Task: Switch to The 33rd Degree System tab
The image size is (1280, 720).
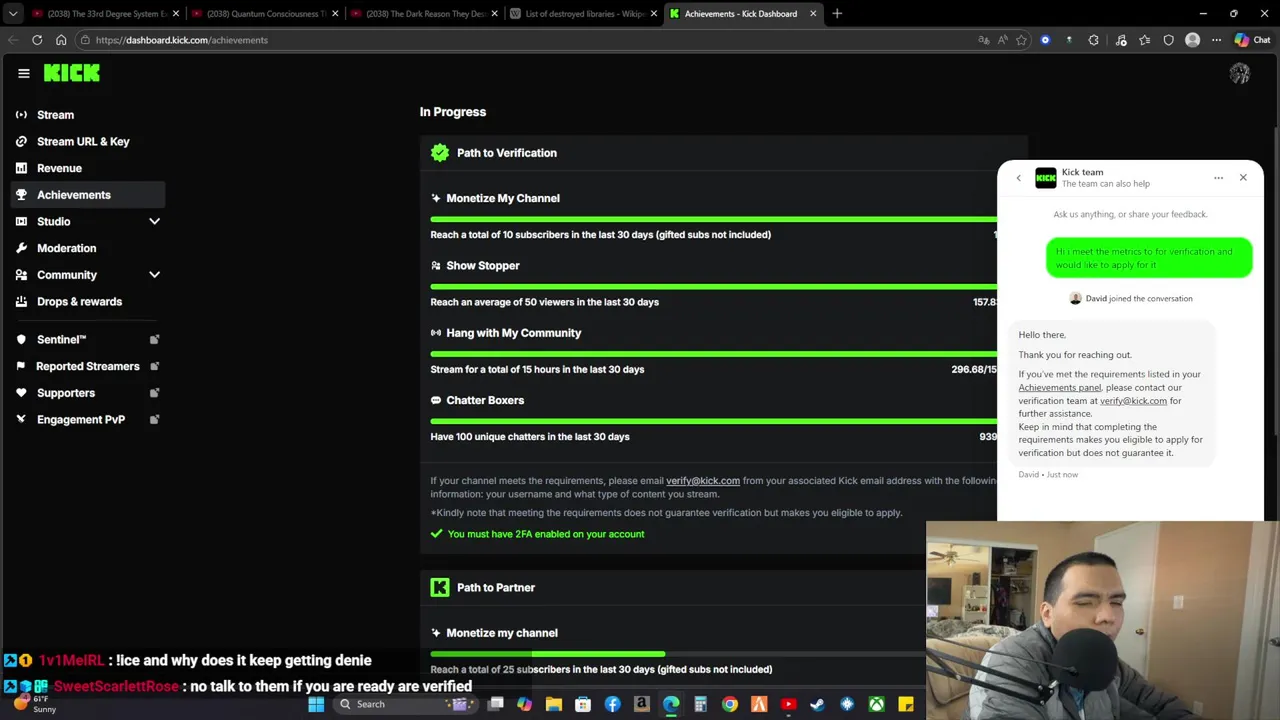Action: (x=105, y=14)
